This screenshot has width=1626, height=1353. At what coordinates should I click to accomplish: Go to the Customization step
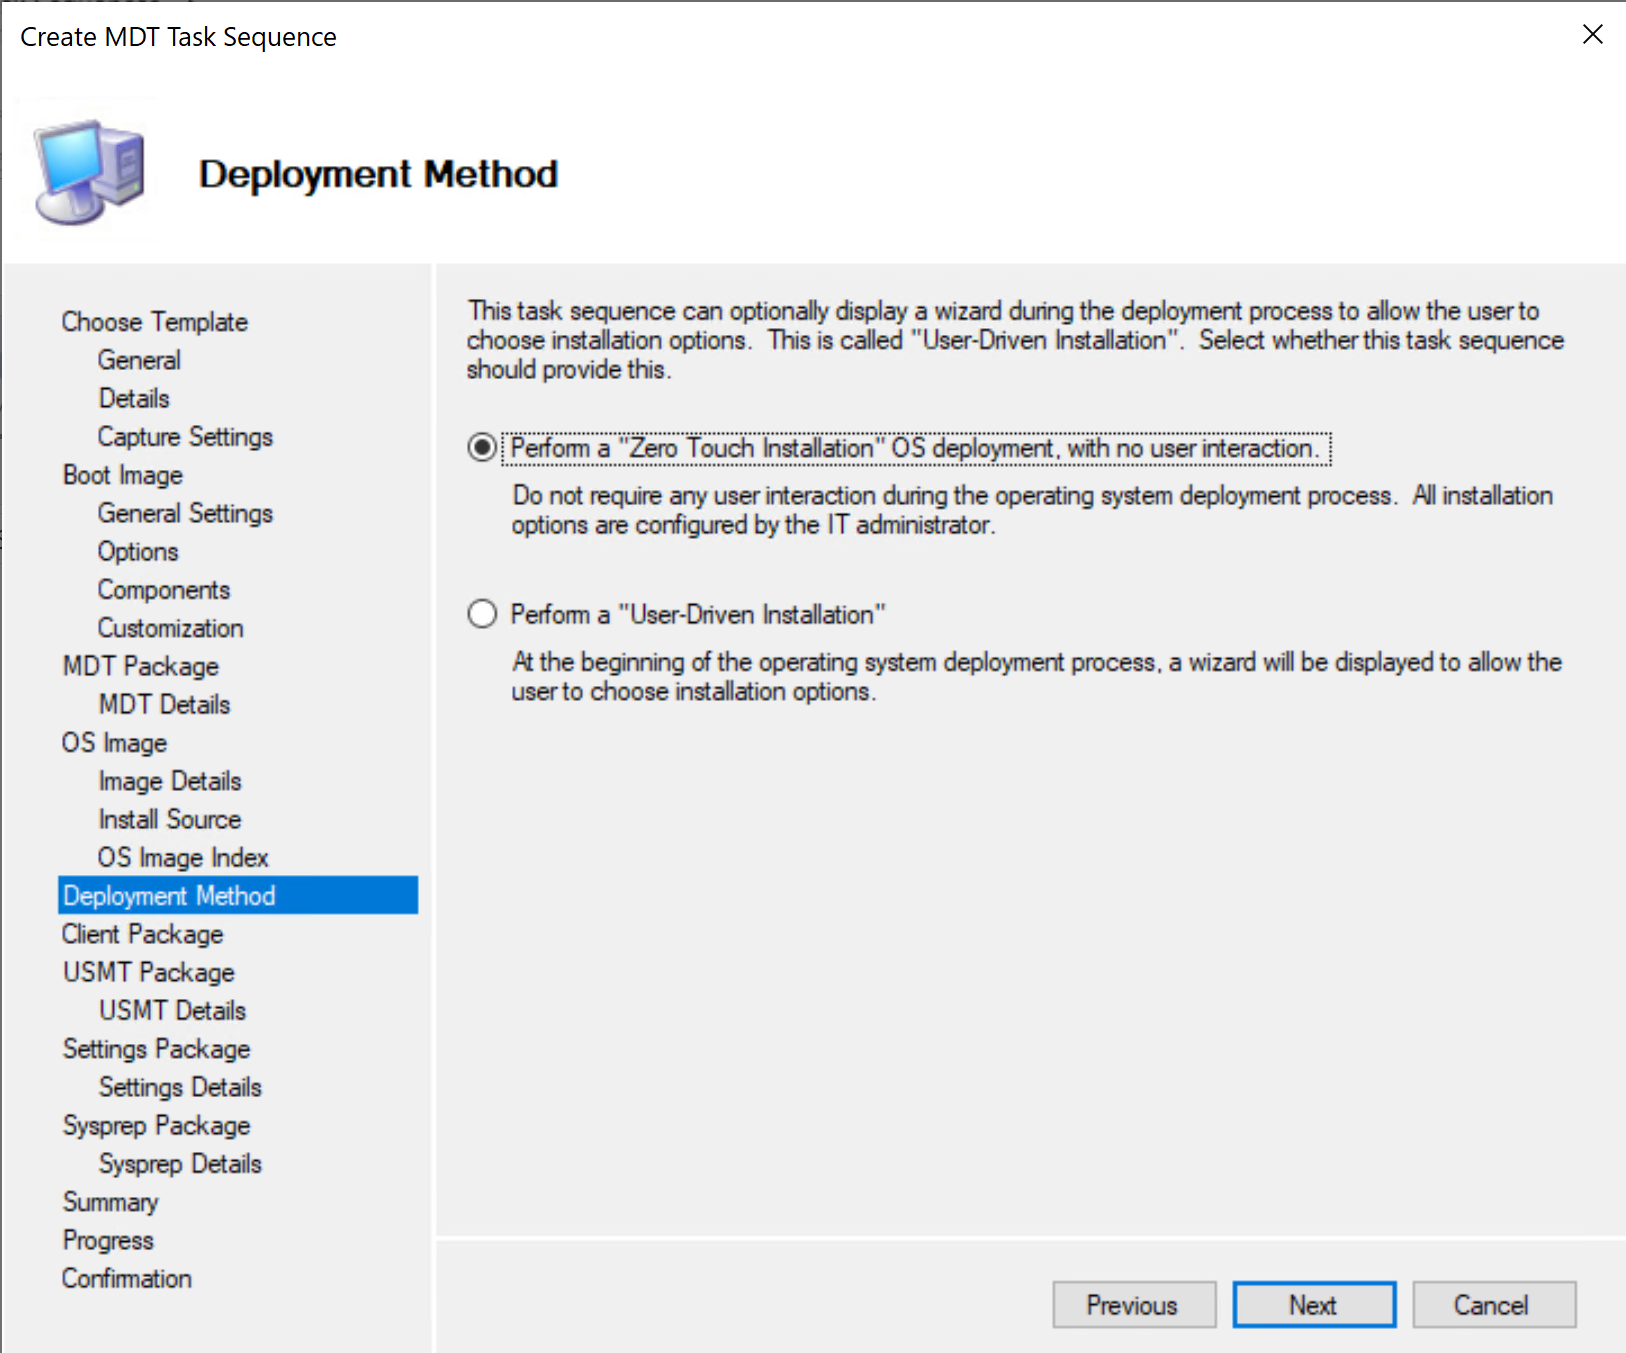click(170, 627)
